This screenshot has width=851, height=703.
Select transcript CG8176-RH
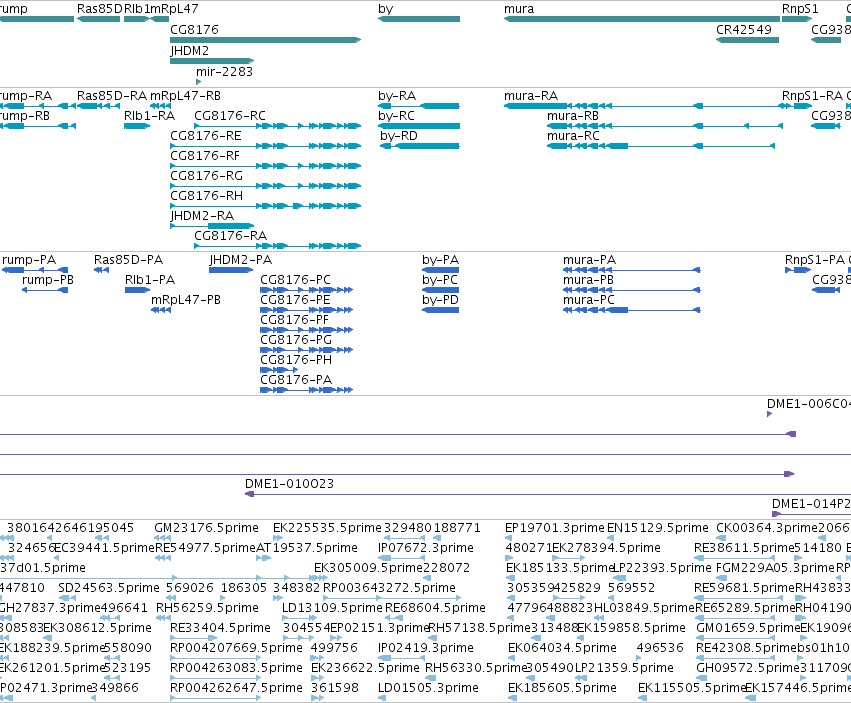pos(265,206)
